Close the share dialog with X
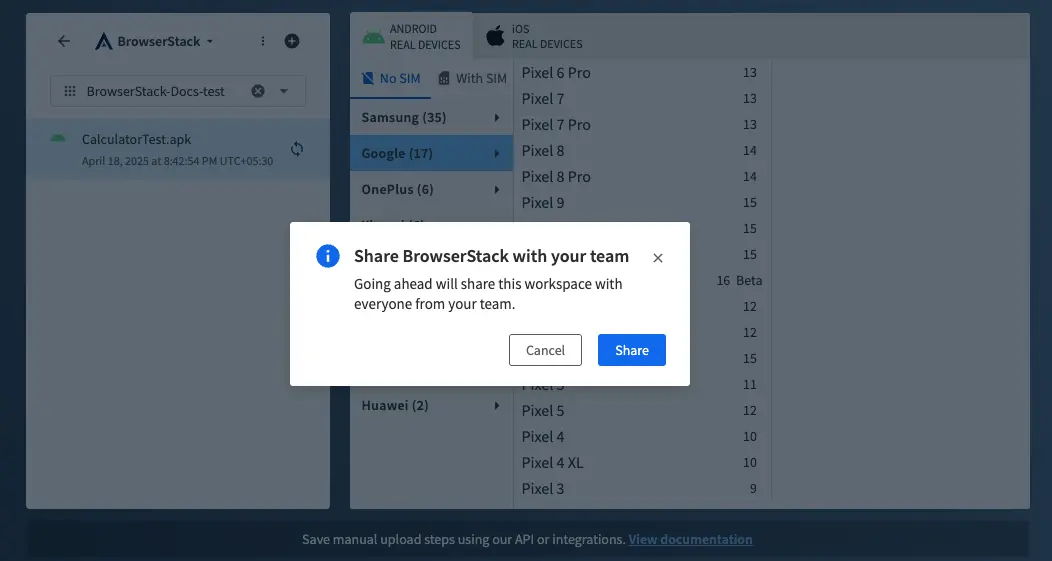1052x561 pixels. tap(658, 258)
